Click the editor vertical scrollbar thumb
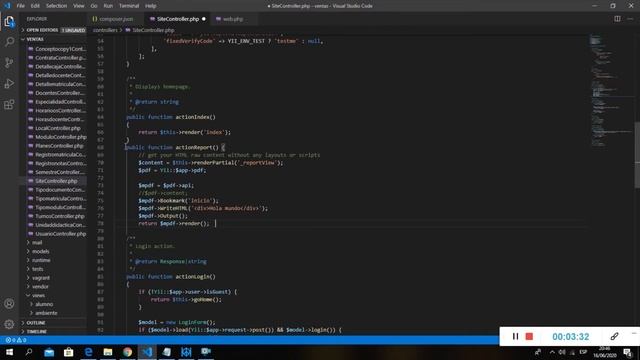Screen dimensions: 640x360 point(637,155)
